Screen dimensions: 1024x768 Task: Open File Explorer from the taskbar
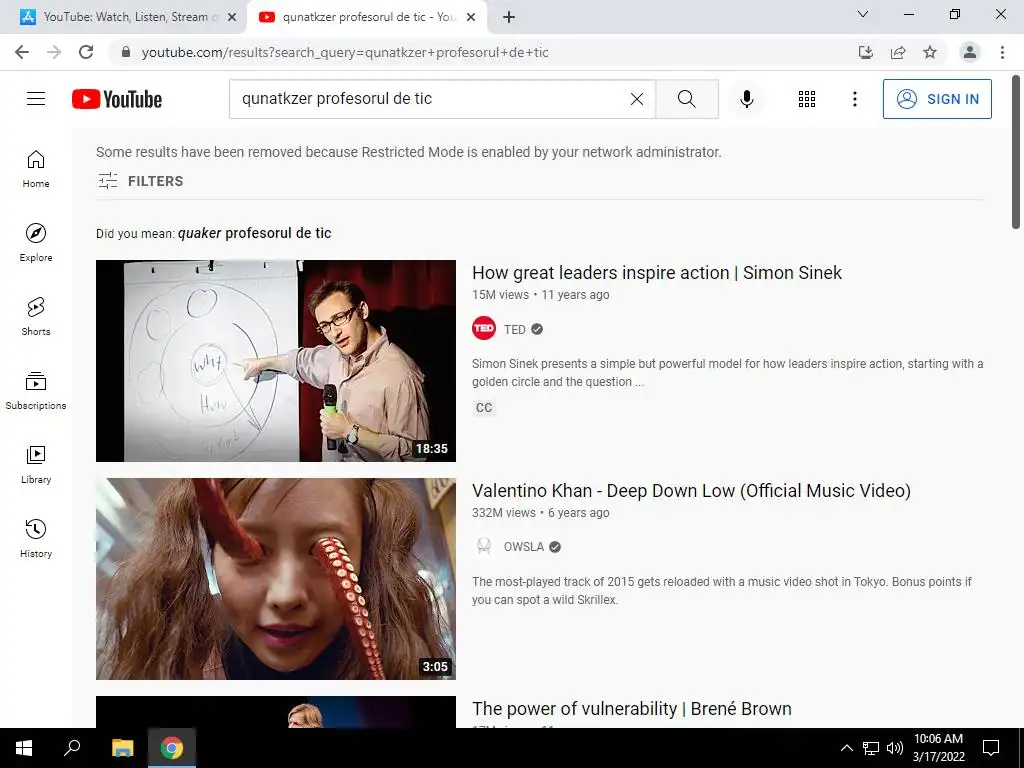click(122, 748)
